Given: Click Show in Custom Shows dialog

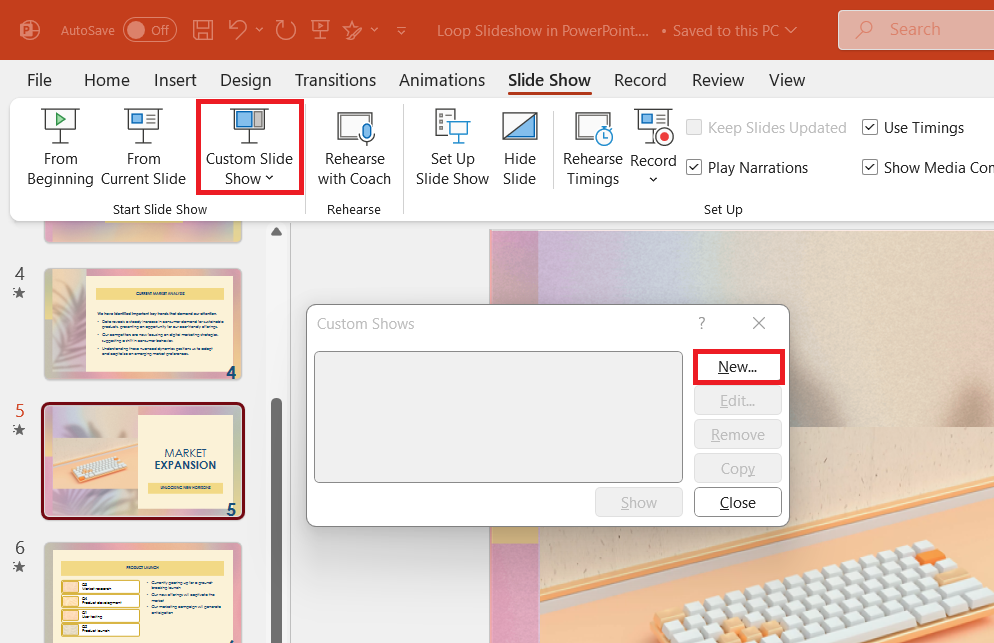Looking at the screenshot, I should [x=639, y=503].
